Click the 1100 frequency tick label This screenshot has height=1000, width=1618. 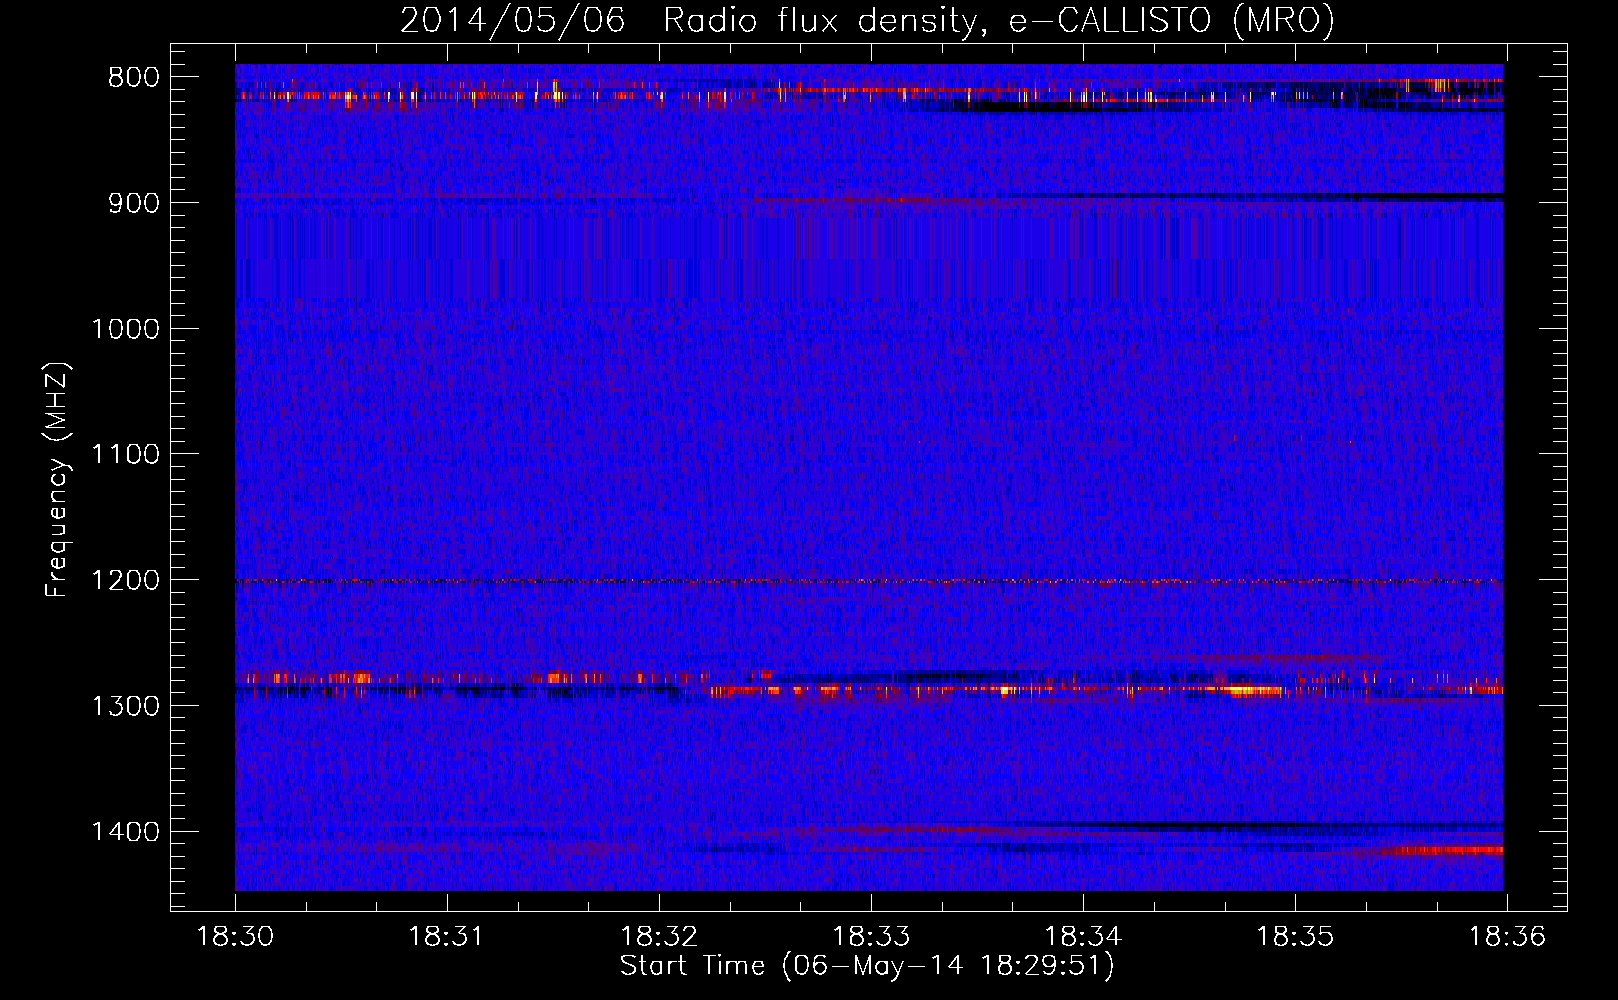125,455
